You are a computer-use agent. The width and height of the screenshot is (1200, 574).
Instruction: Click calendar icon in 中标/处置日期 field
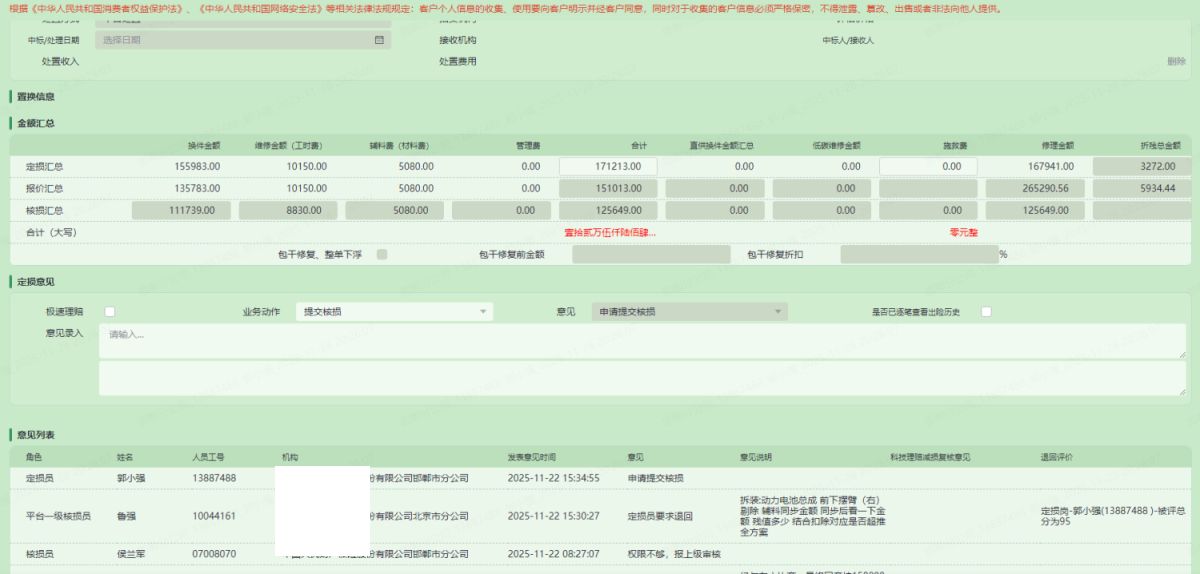379,41
